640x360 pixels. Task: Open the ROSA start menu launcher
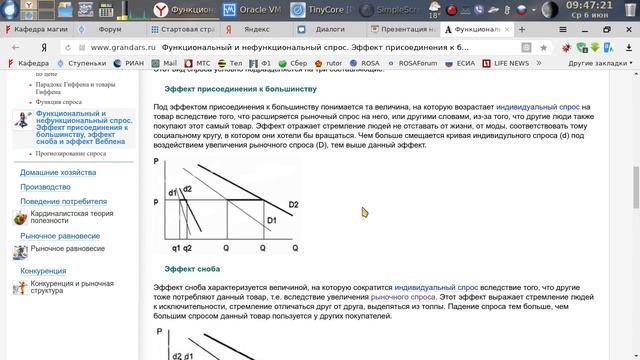[x=9, y=10]
